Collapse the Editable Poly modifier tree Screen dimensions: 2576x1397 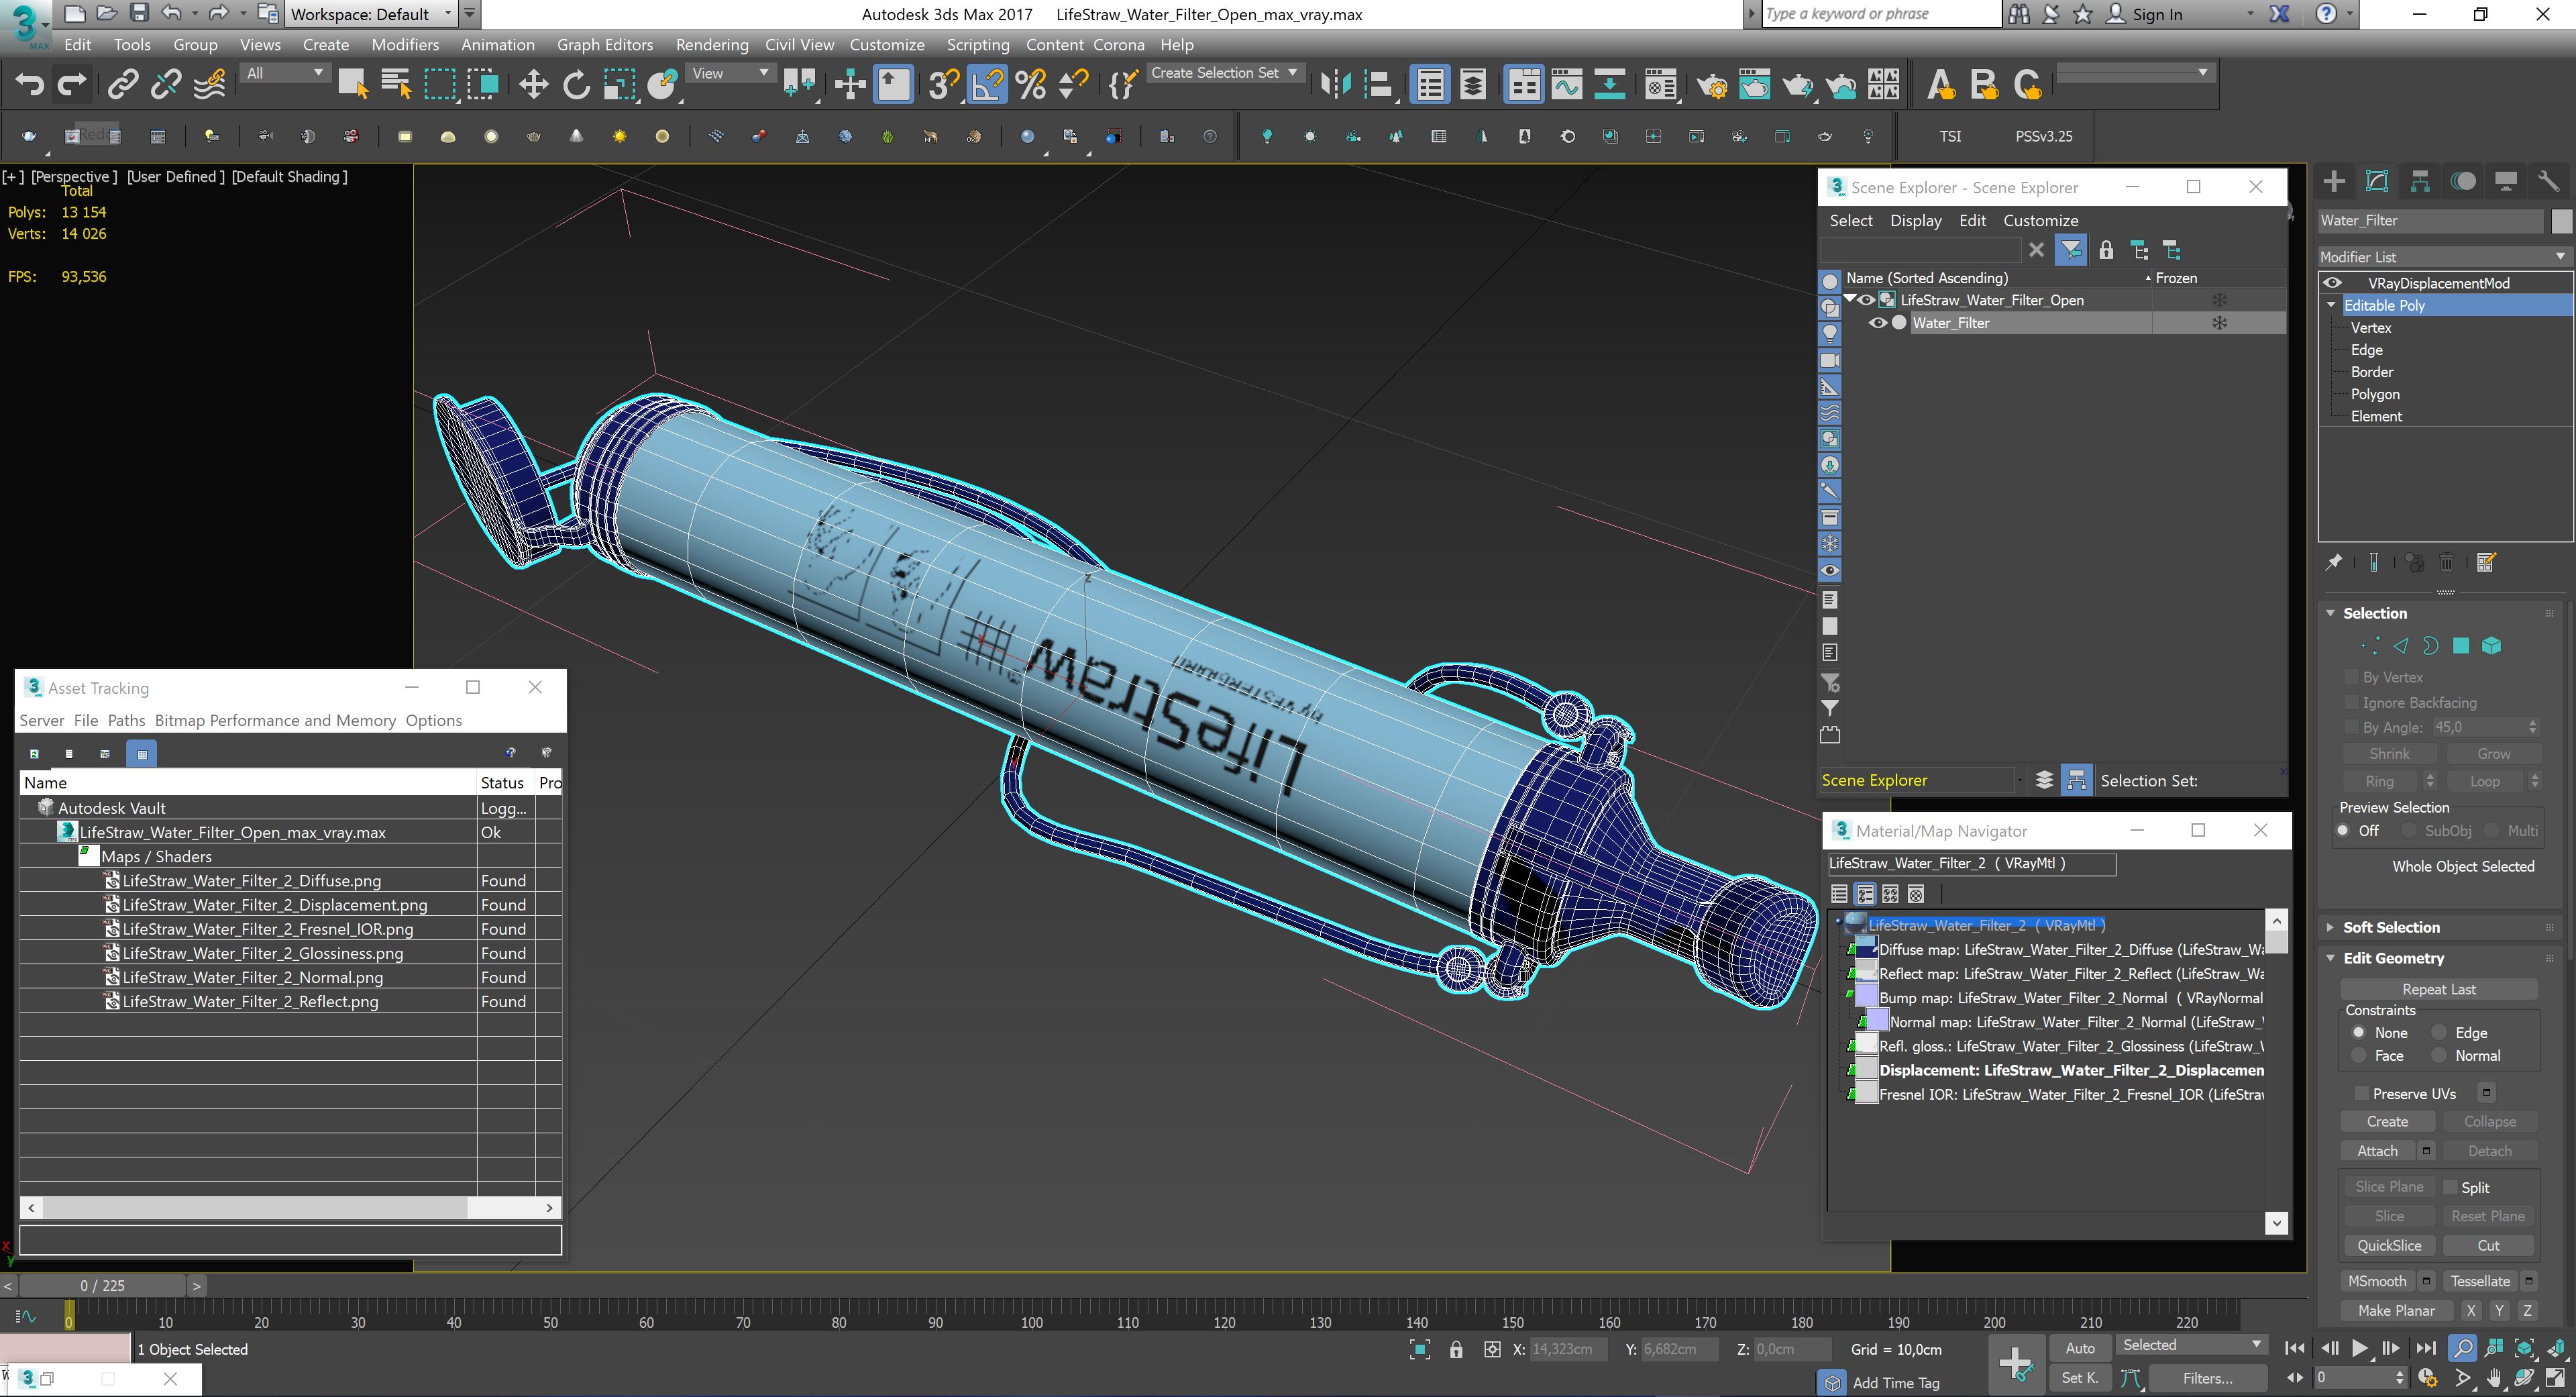[2332, 305]
